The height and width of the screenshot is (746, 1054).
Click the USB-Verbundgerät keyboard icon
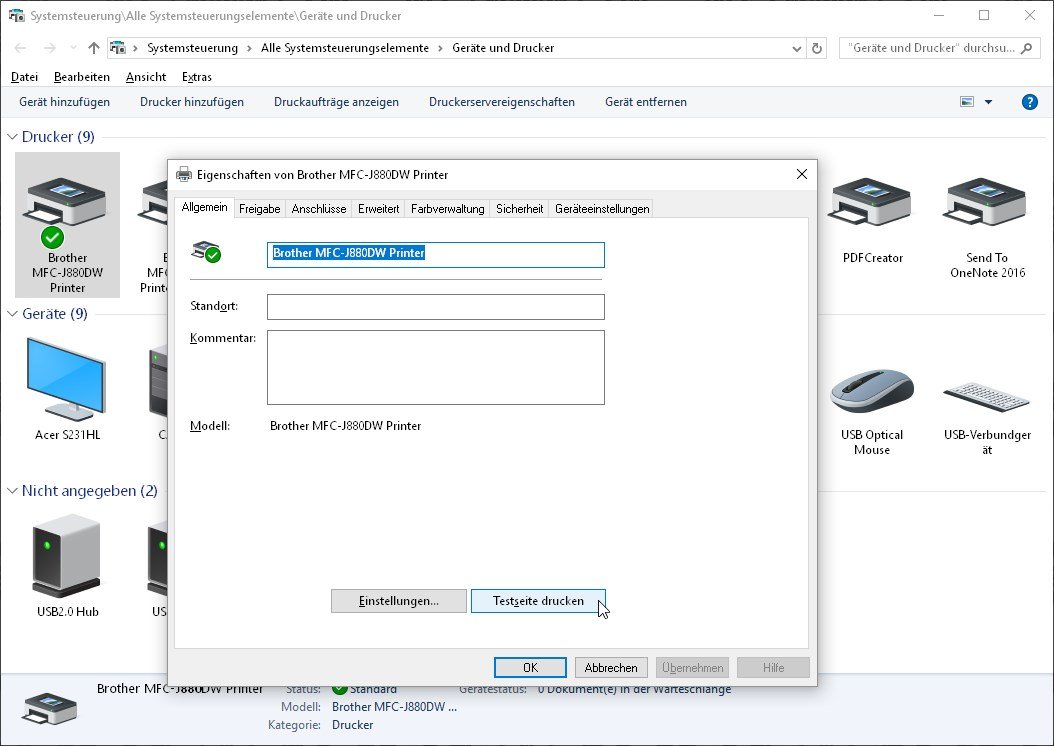point(986,395)
